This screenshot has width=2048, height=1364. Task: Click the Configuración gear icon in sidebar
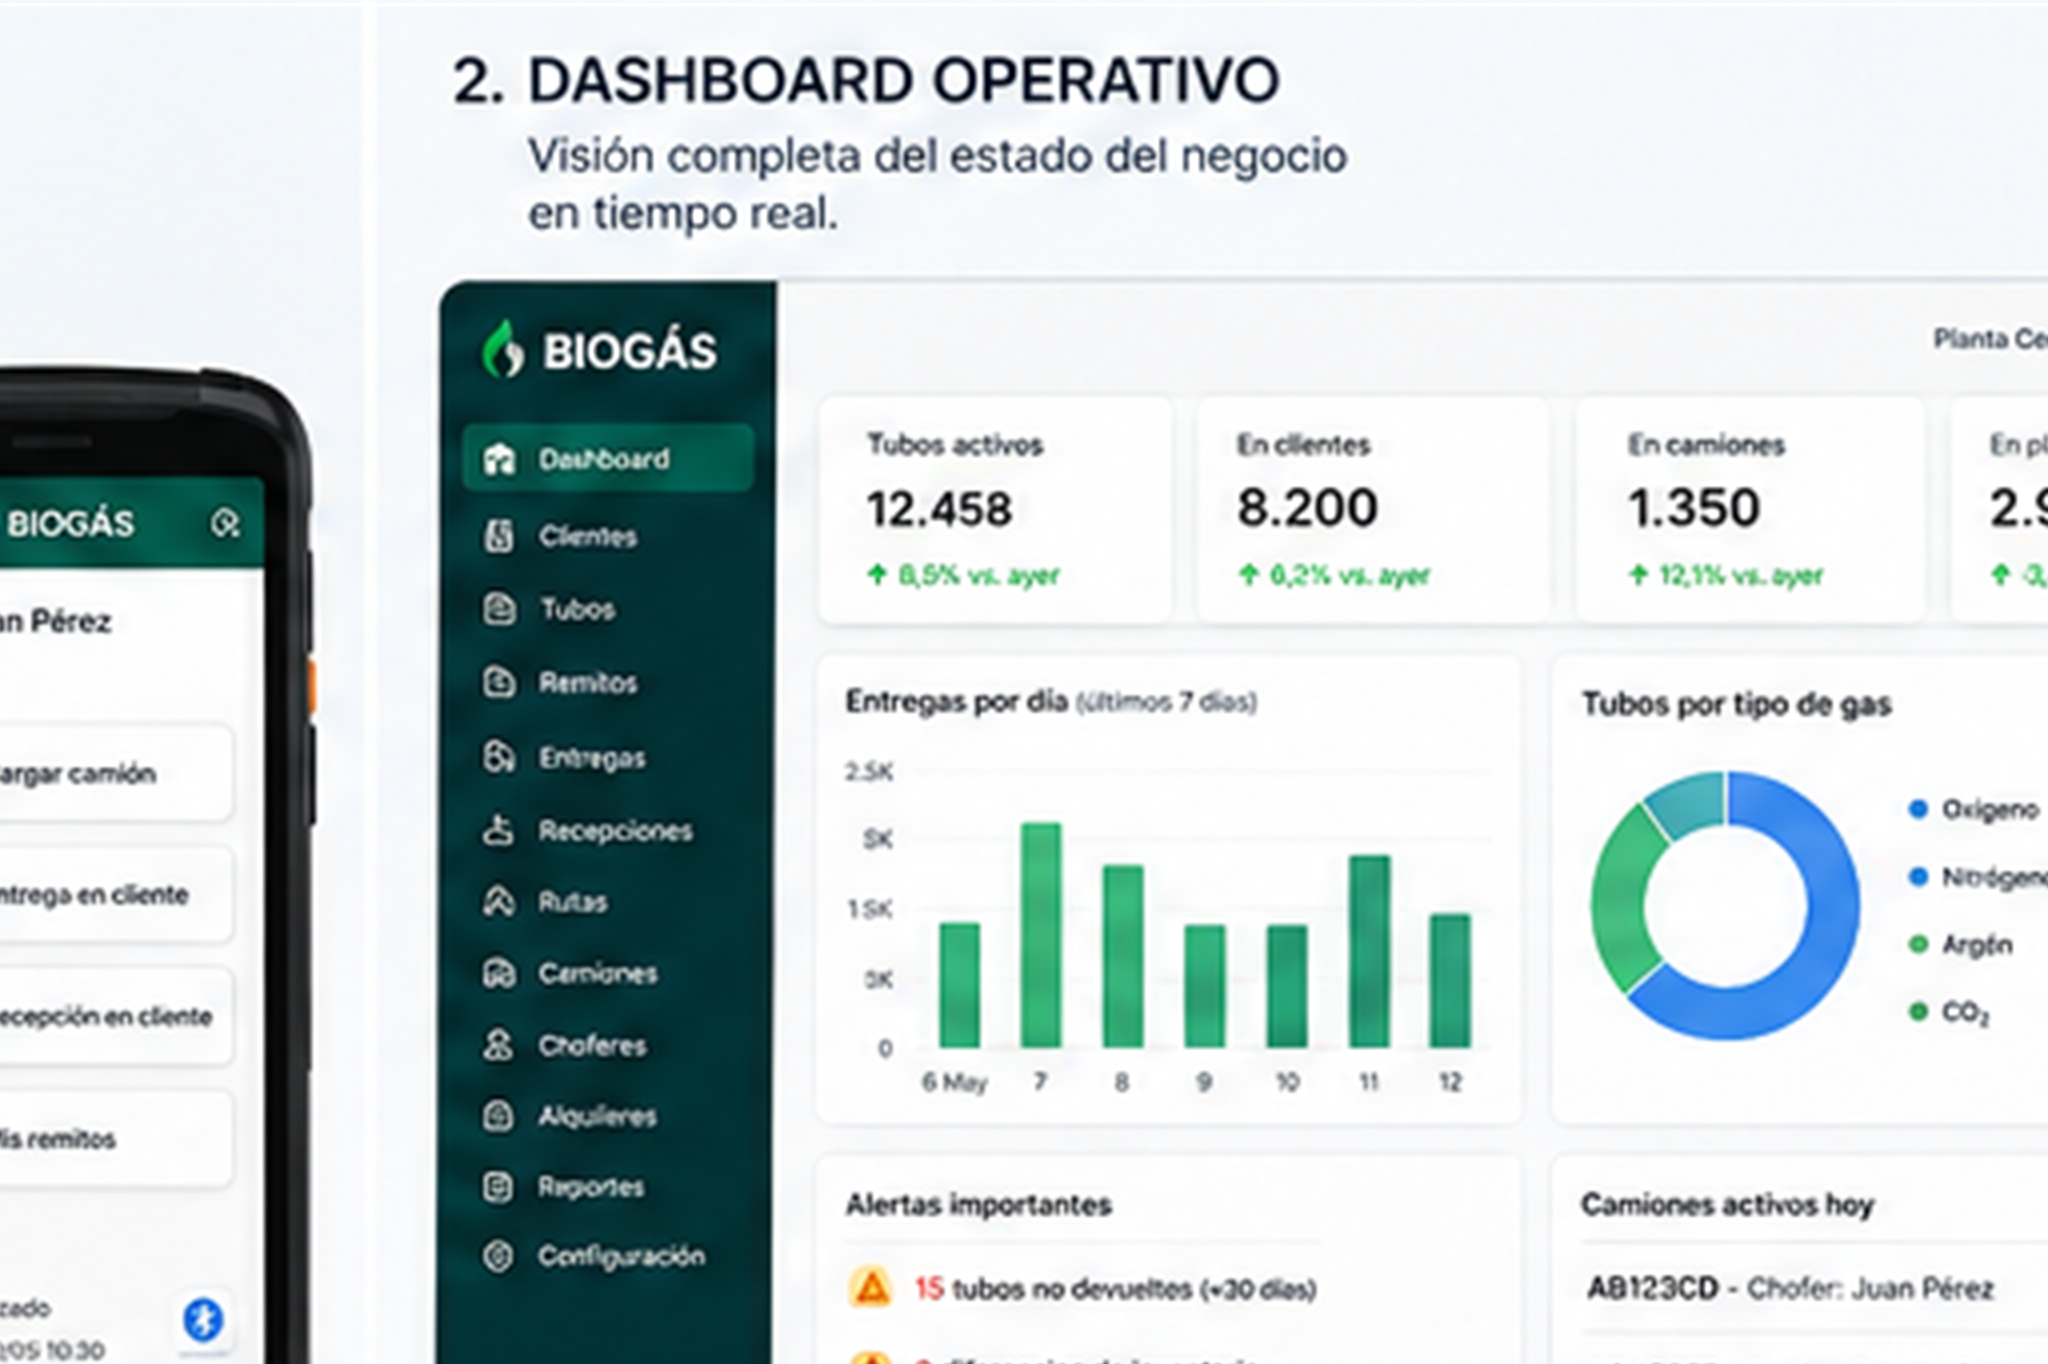click(498, 1256)
